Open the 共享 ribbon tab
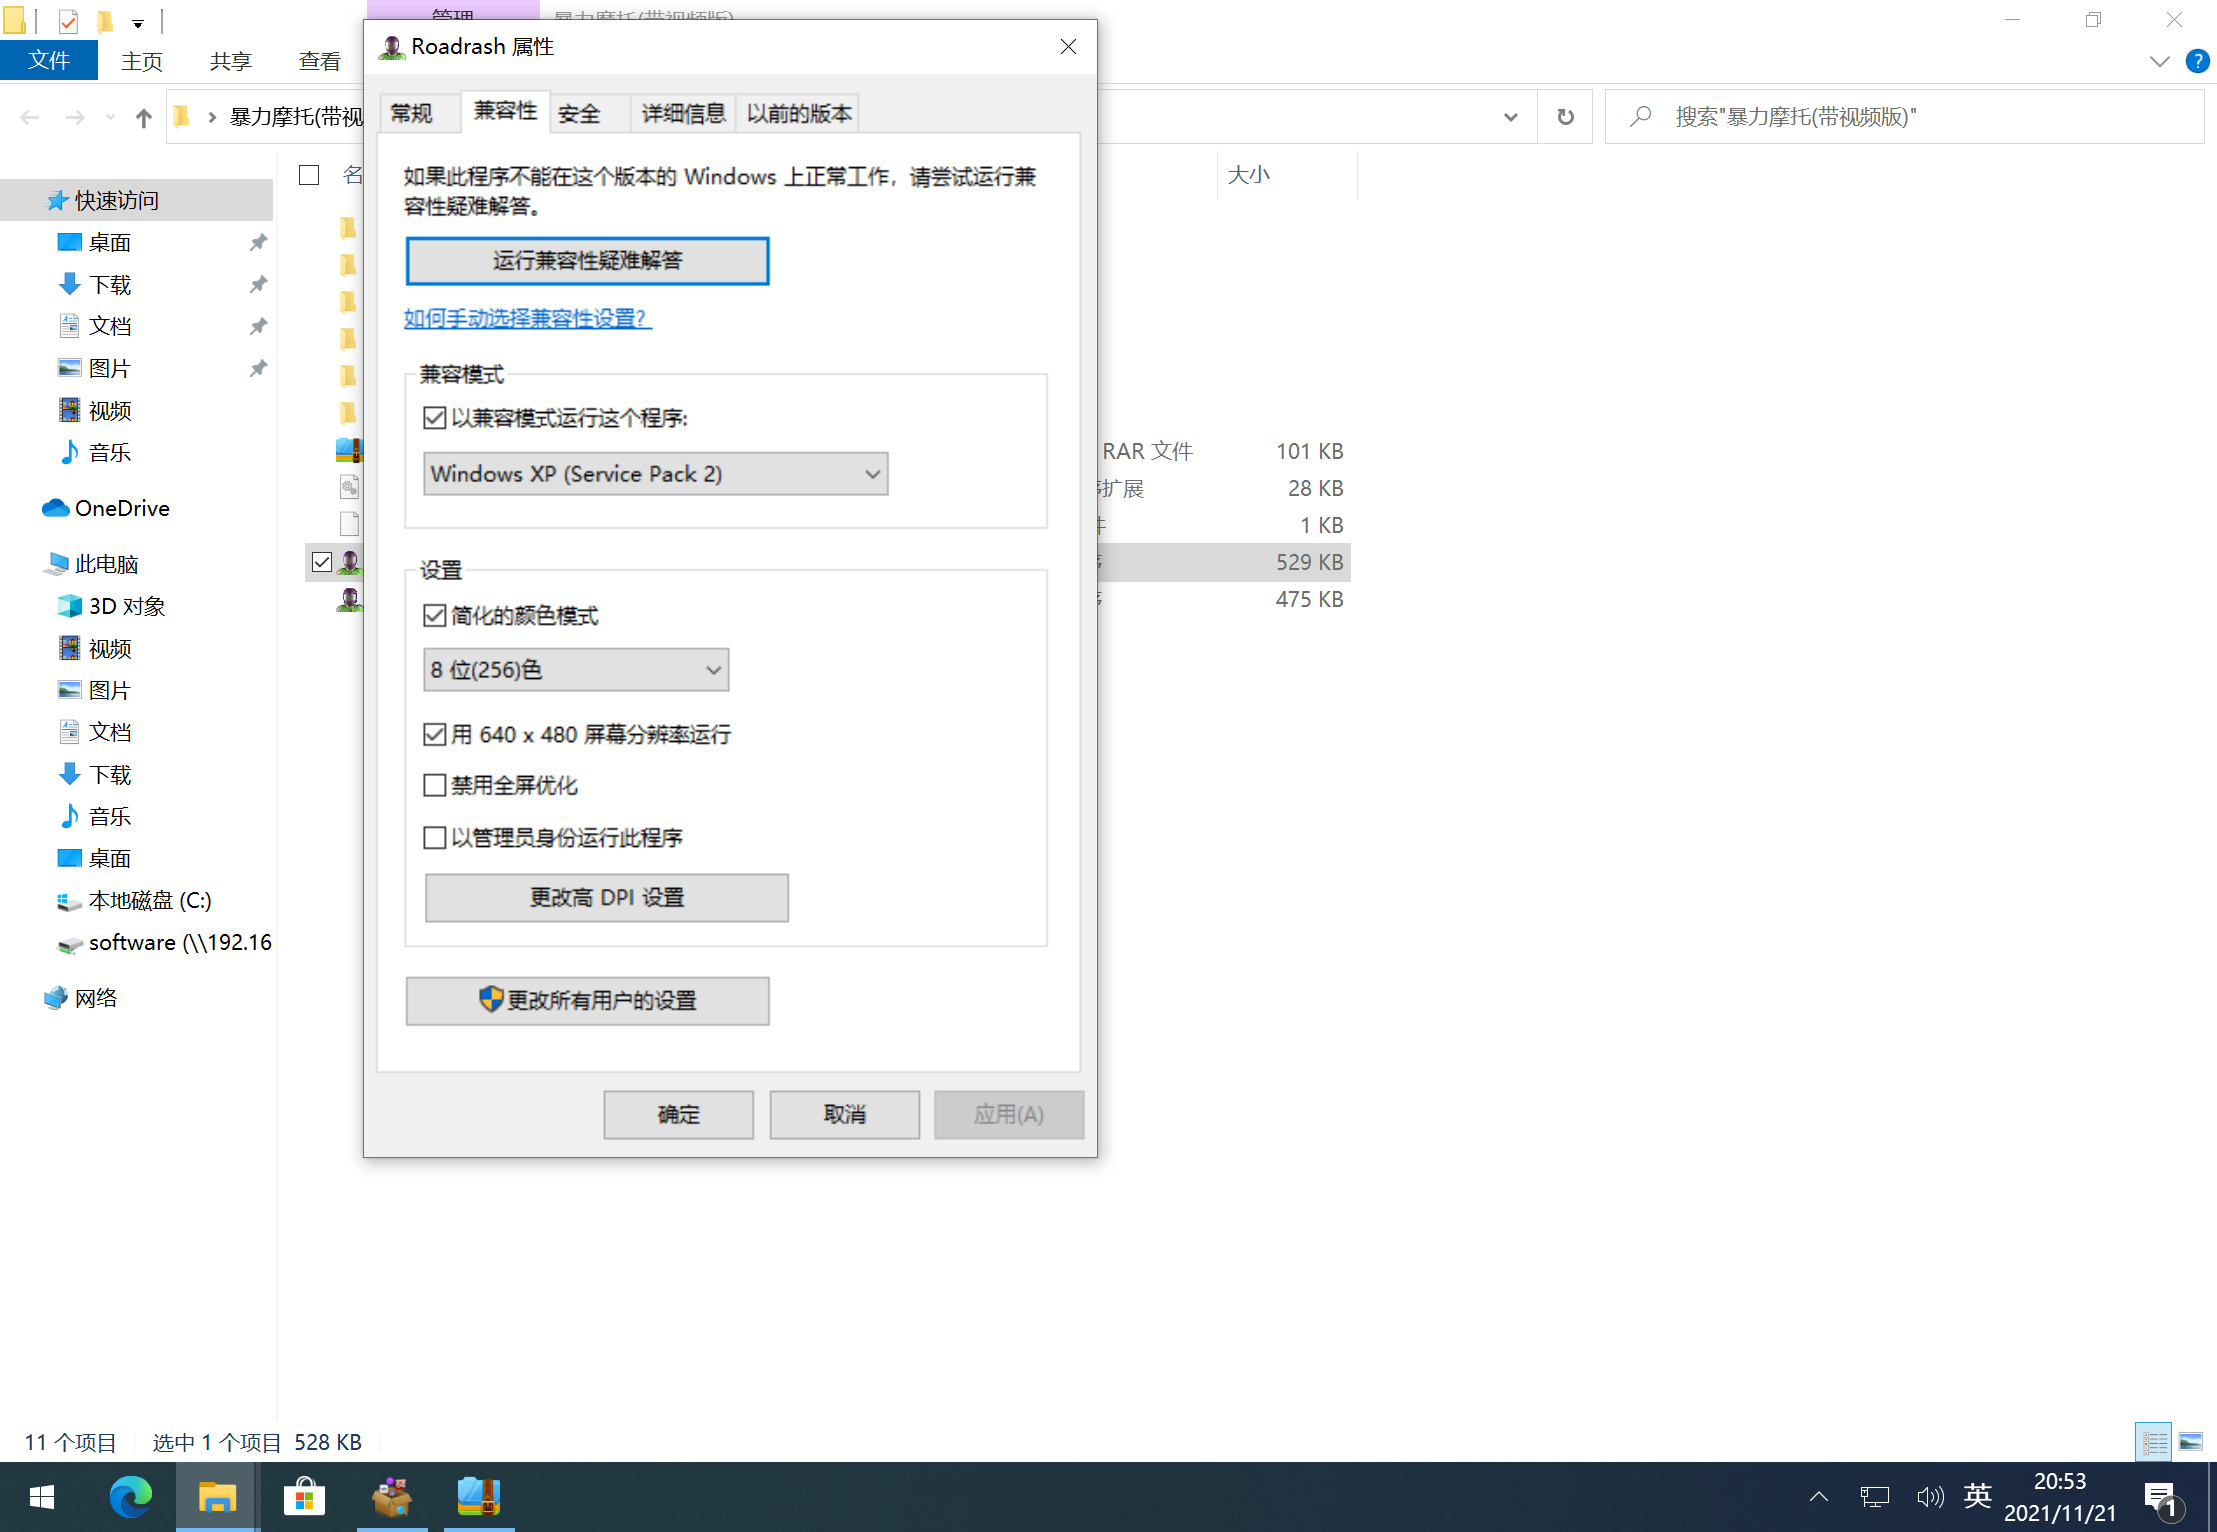Screen dimensions: 2217x1532 tap(231, 61)
